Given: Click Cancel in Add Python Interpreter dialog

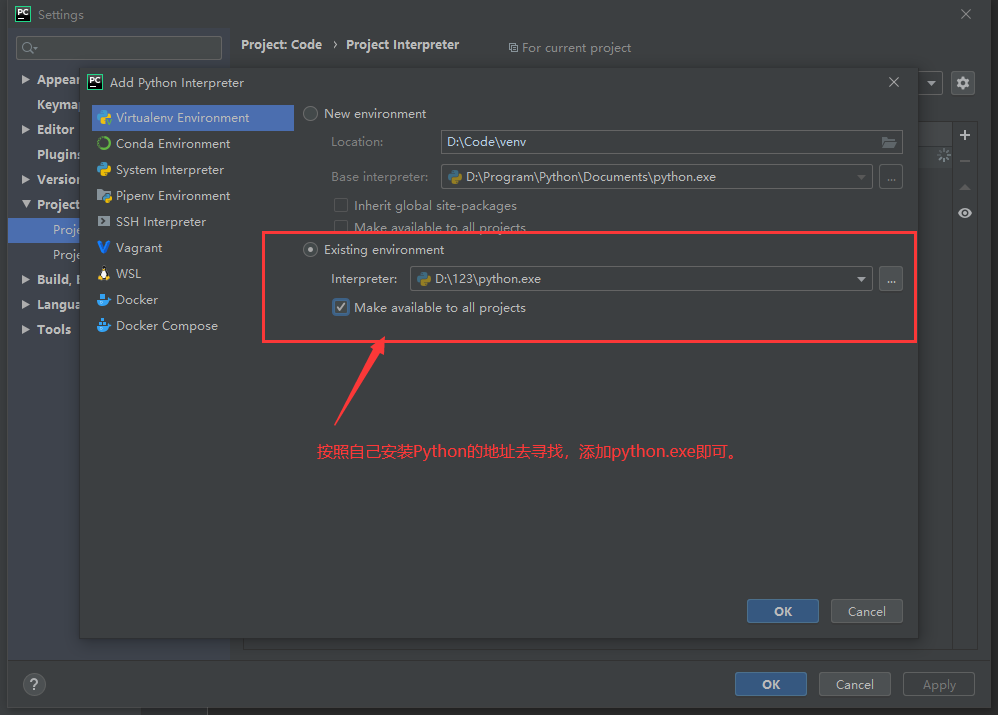Looking at the screenshot, I should coord(866,611).
